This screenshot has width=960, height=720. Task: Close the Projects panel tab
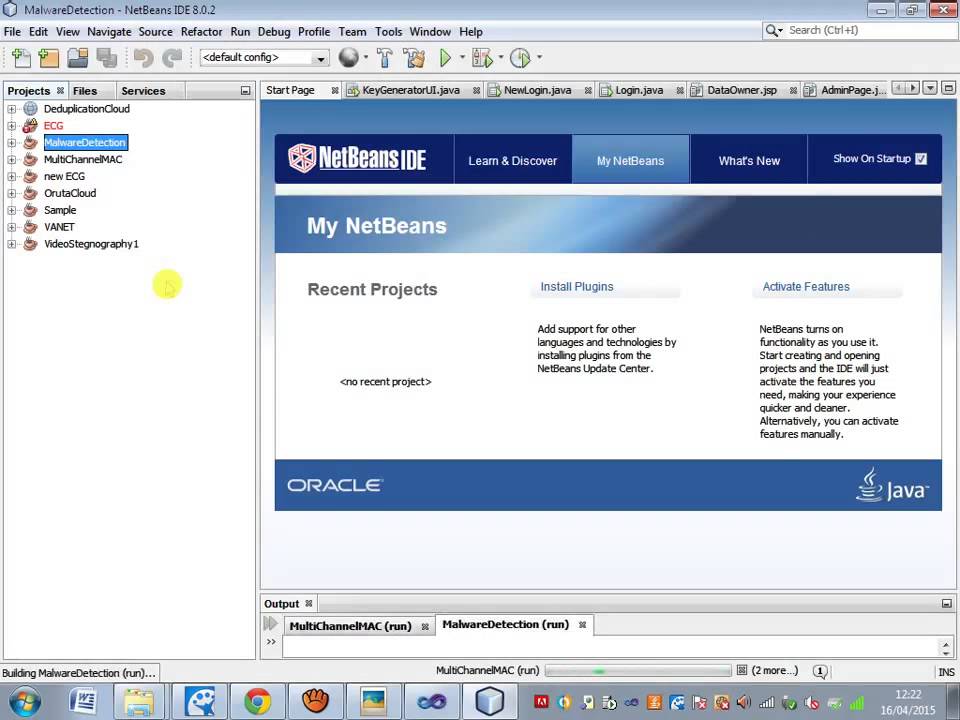click(60, 91)
